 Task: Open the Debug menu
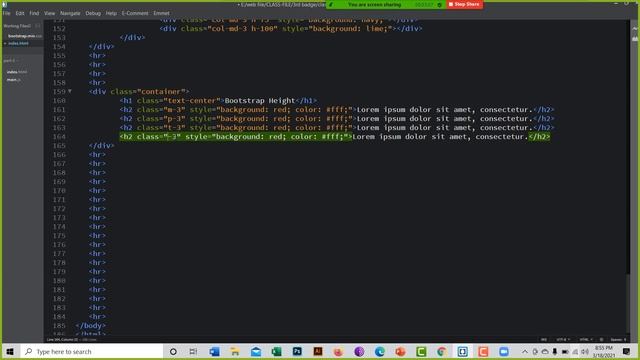click(93, 13)
